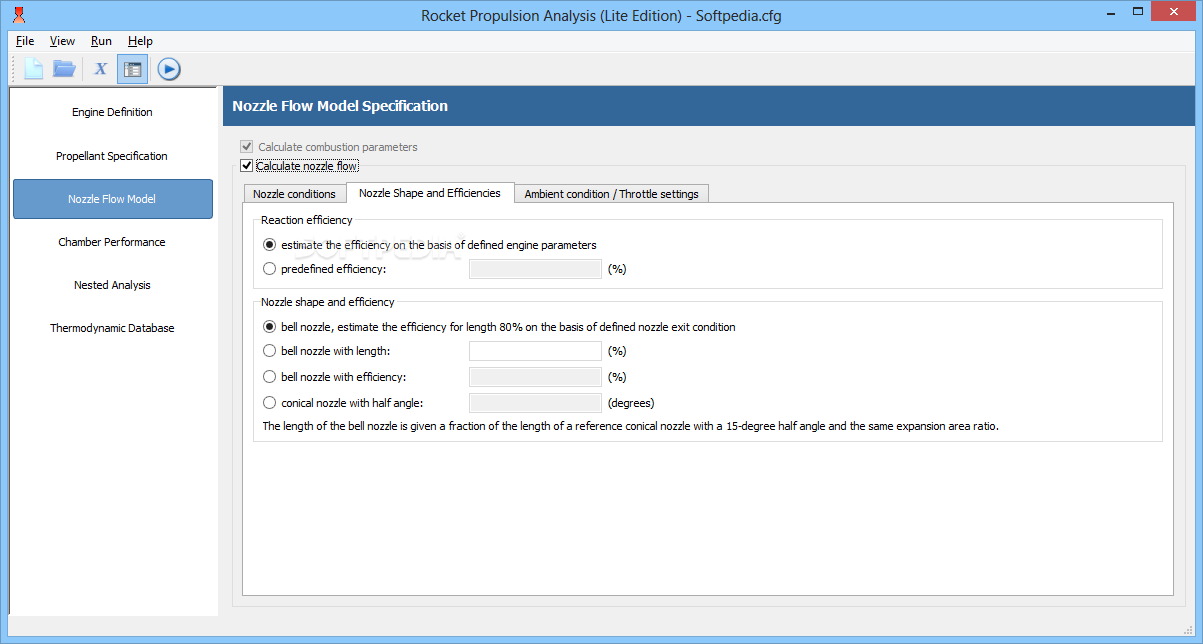Toggle the input form view icon

click(132, 69)
